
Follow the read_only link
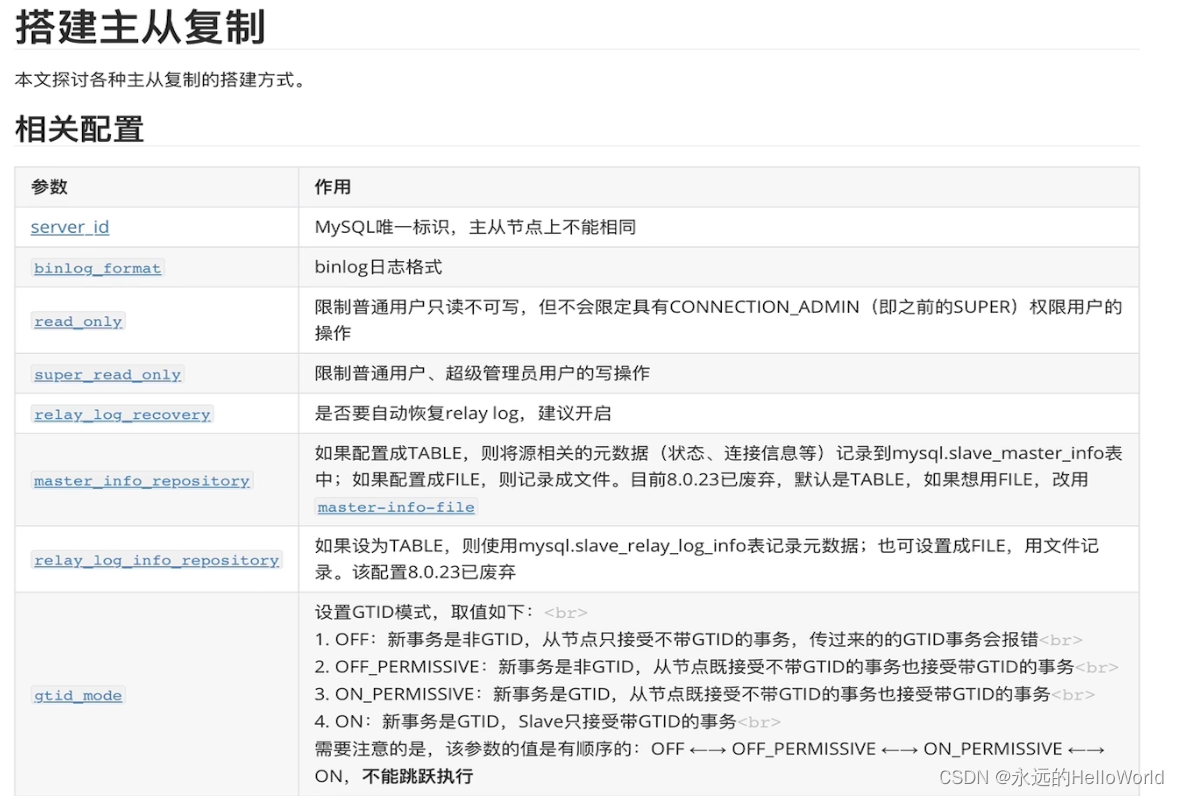click(78, 321)
